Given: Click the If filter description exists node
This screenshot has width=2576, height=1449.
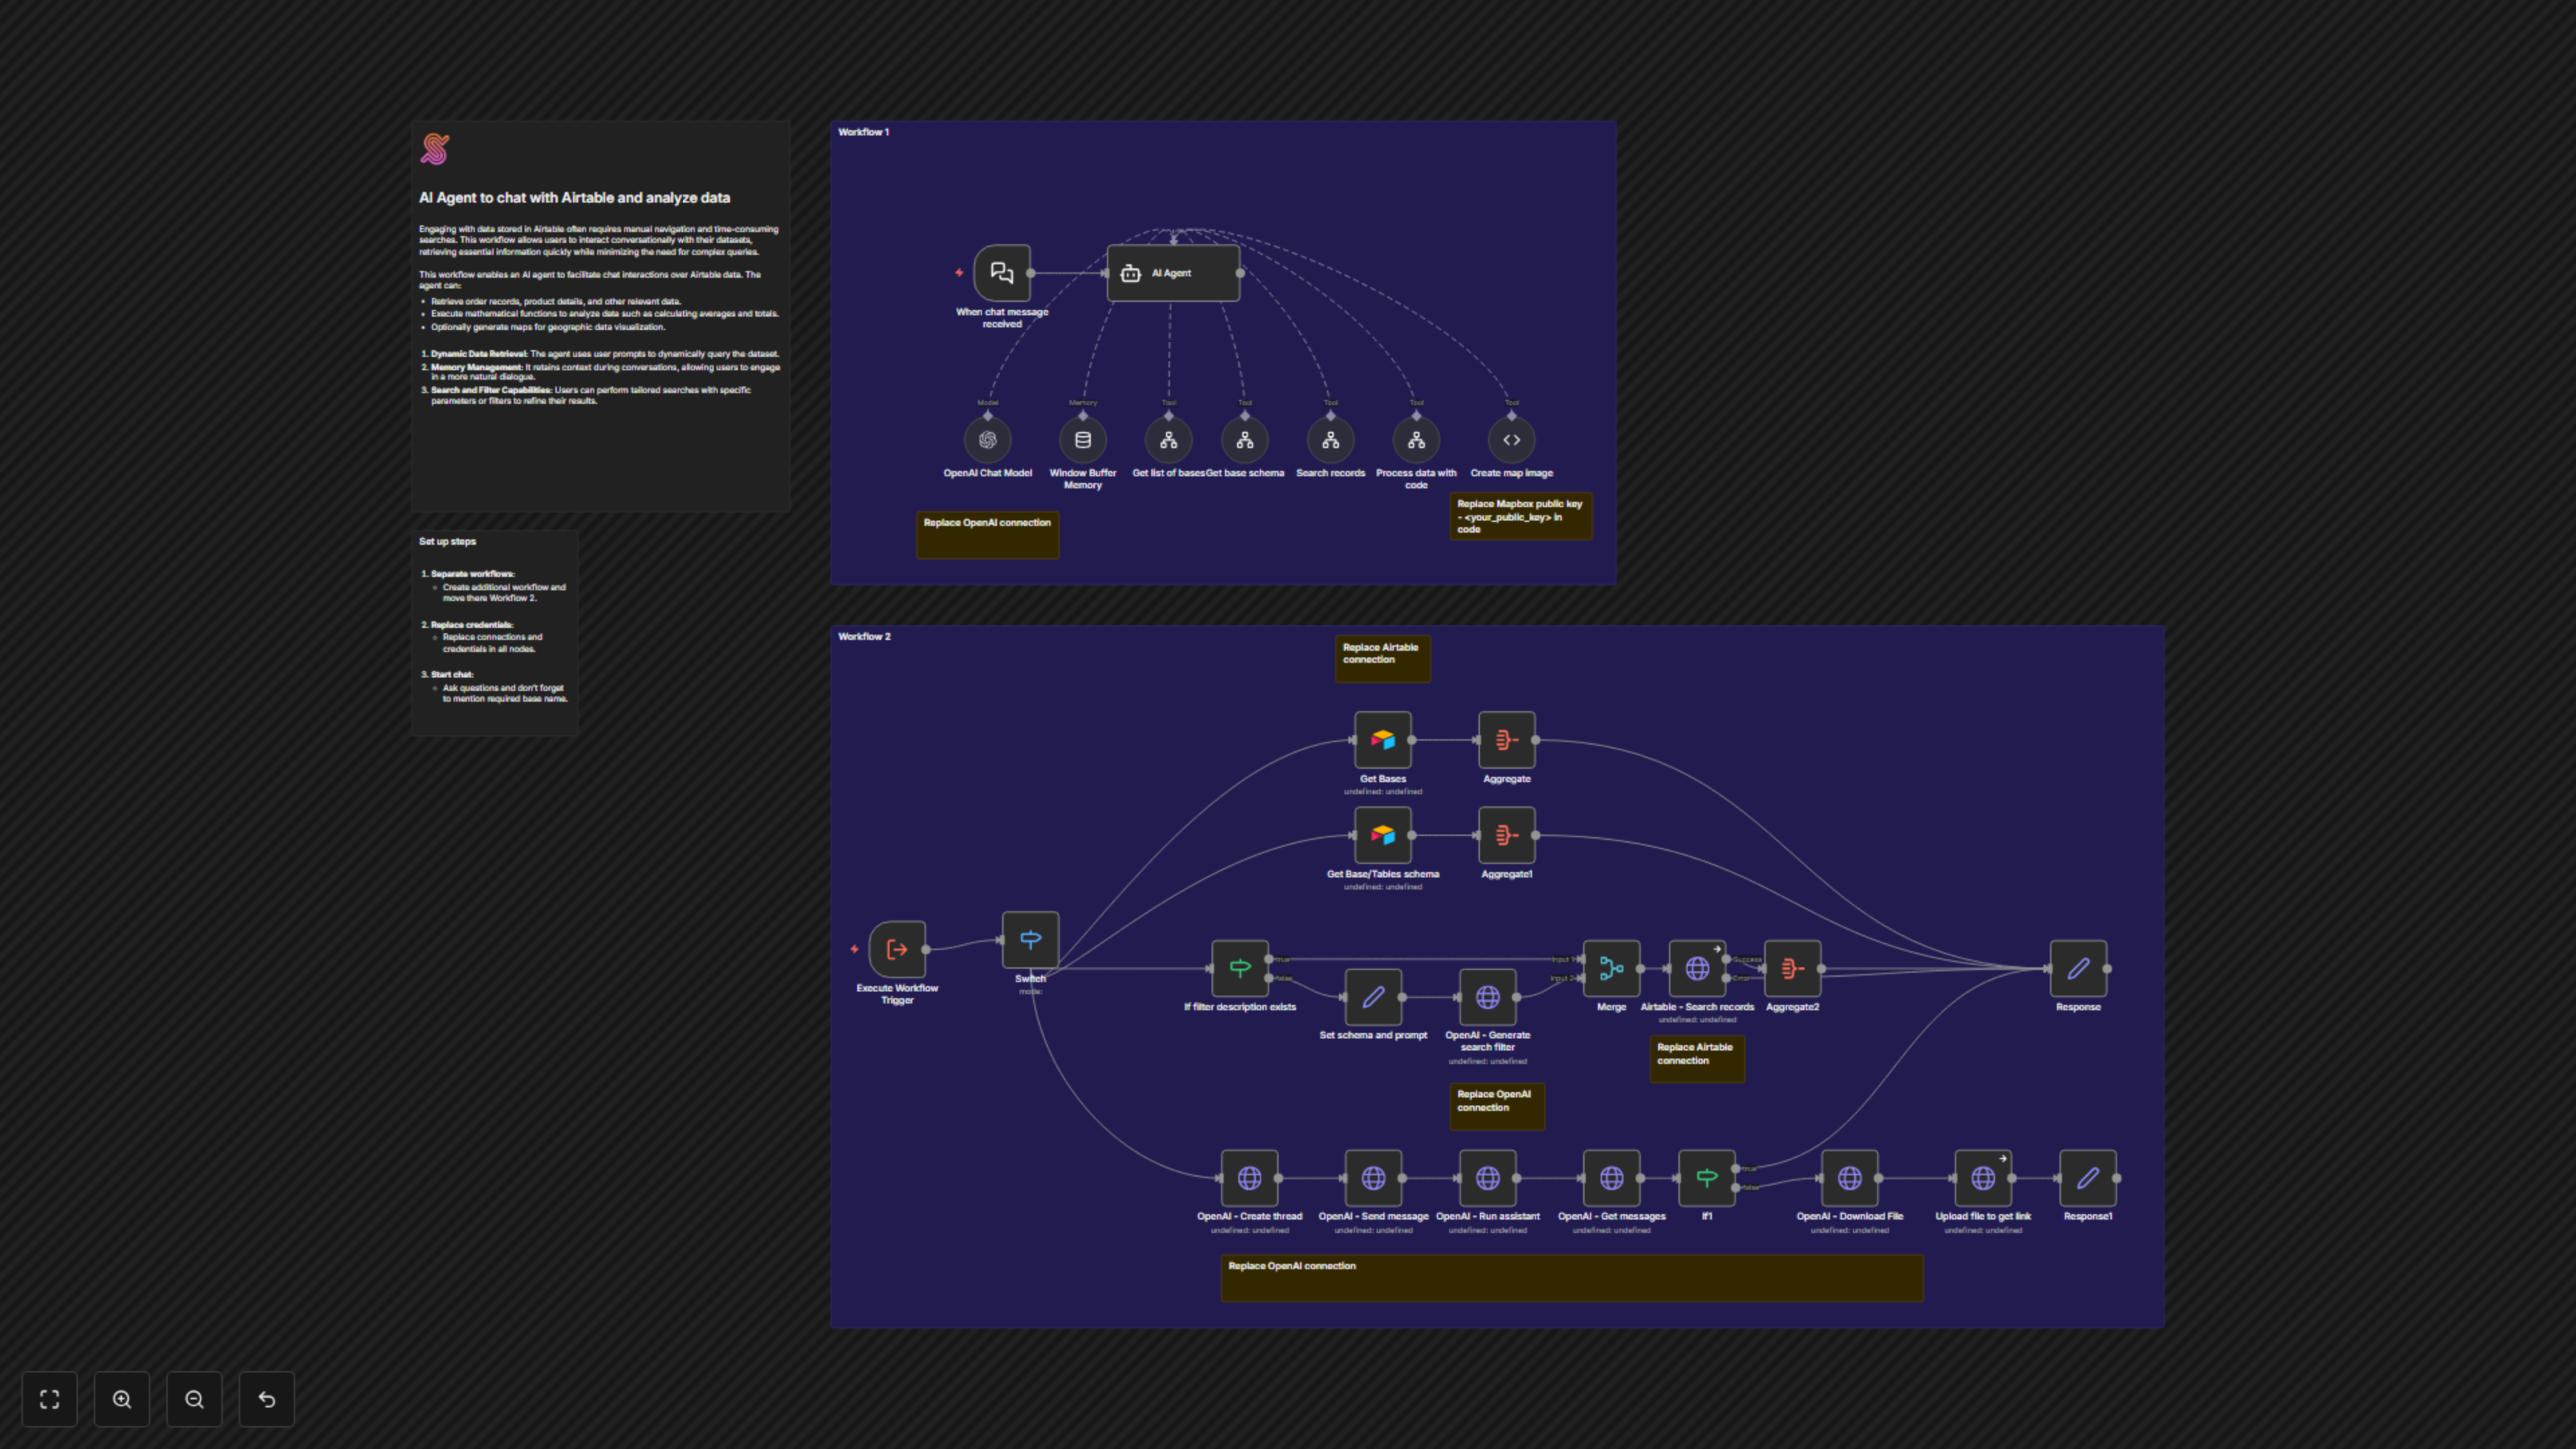Looking at the screenshot, I should click(x=1239, y=968).
